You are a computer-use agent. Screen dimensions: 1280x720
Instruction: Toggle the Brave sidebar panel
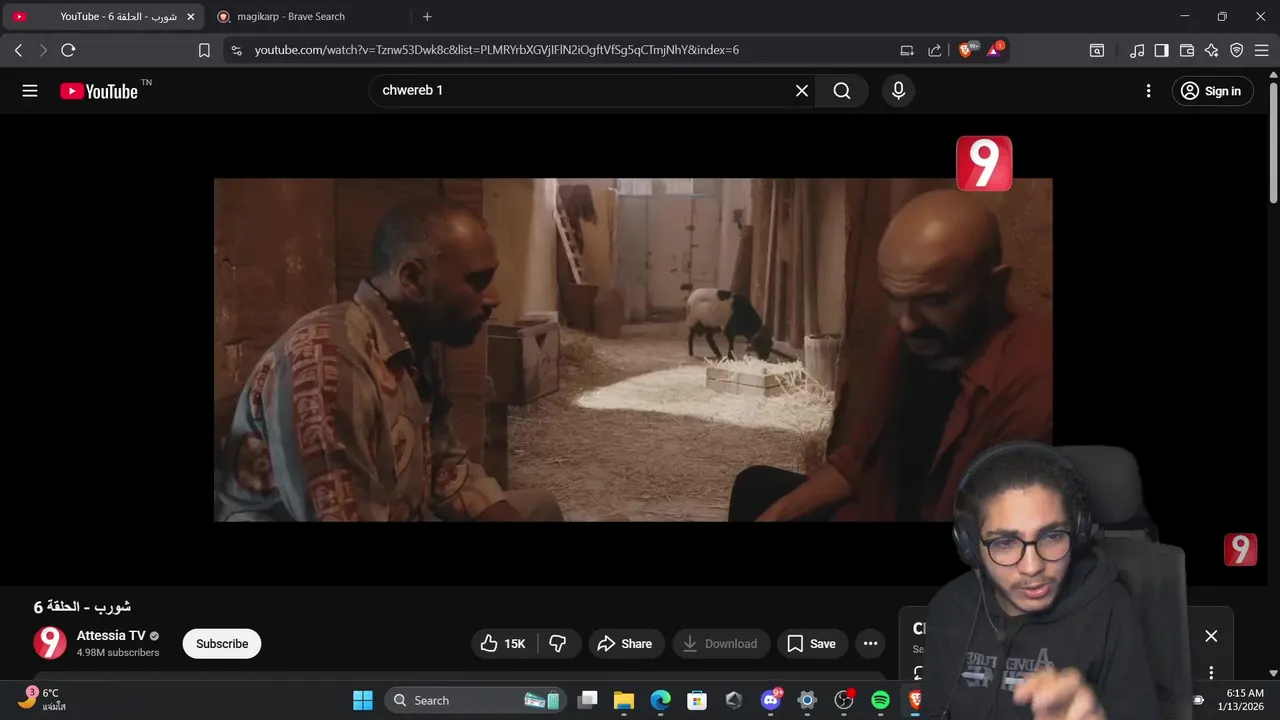tap(1161, 50)
